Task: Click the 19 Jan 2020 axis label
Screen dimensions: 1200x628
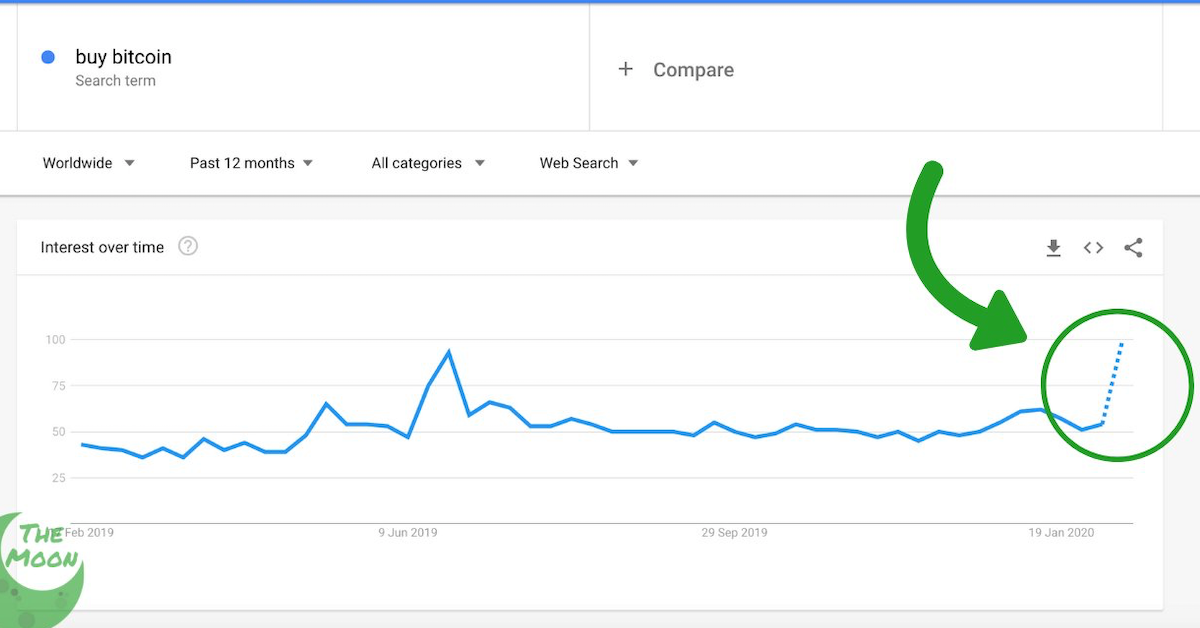Action: pyautogui.click(x=1060, y=532)
